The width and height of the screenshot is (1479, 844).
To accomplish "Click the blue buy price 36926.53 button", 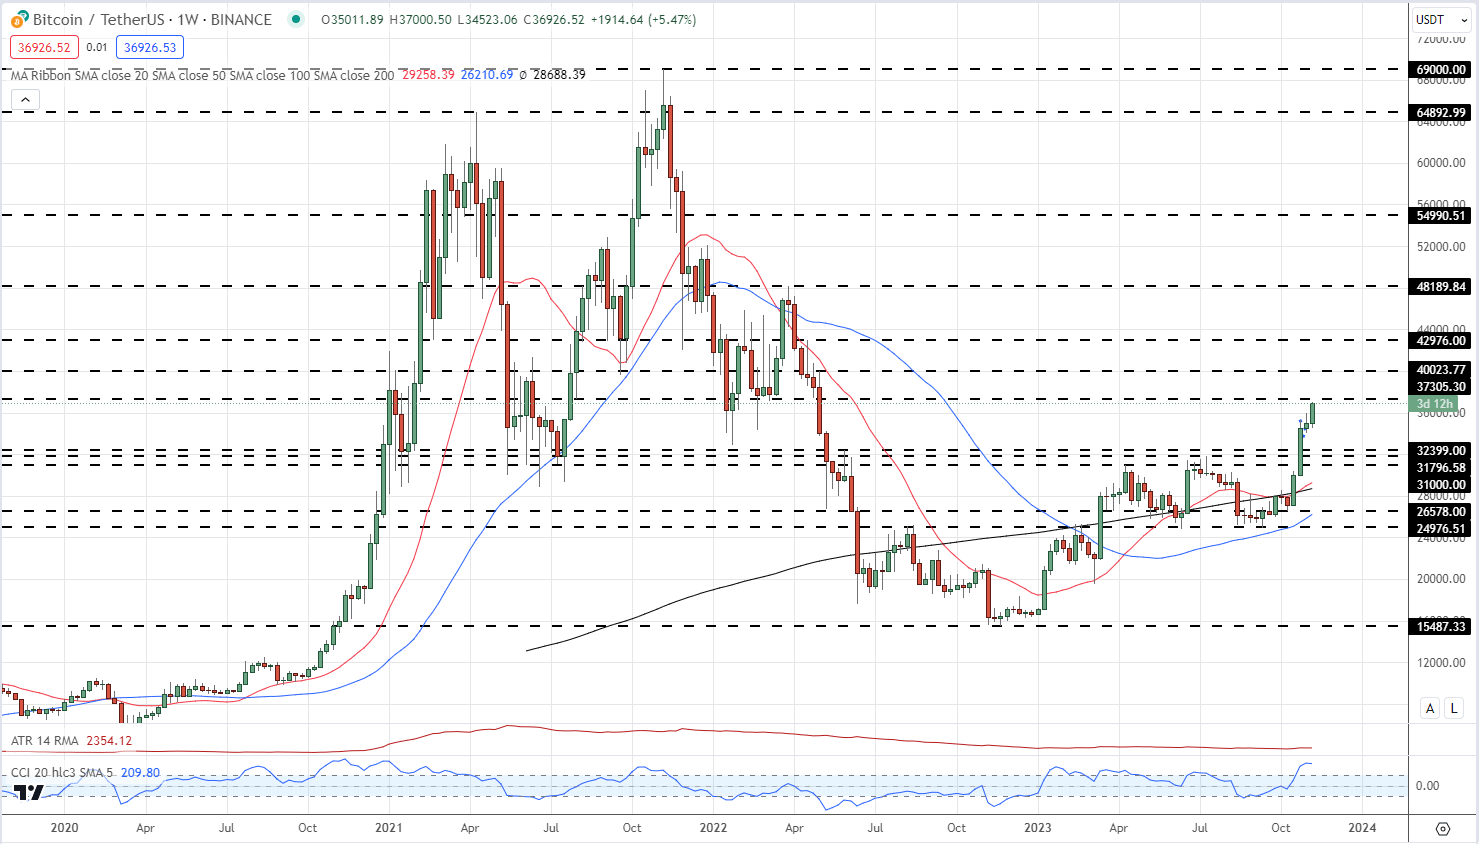I will point(150,47).
